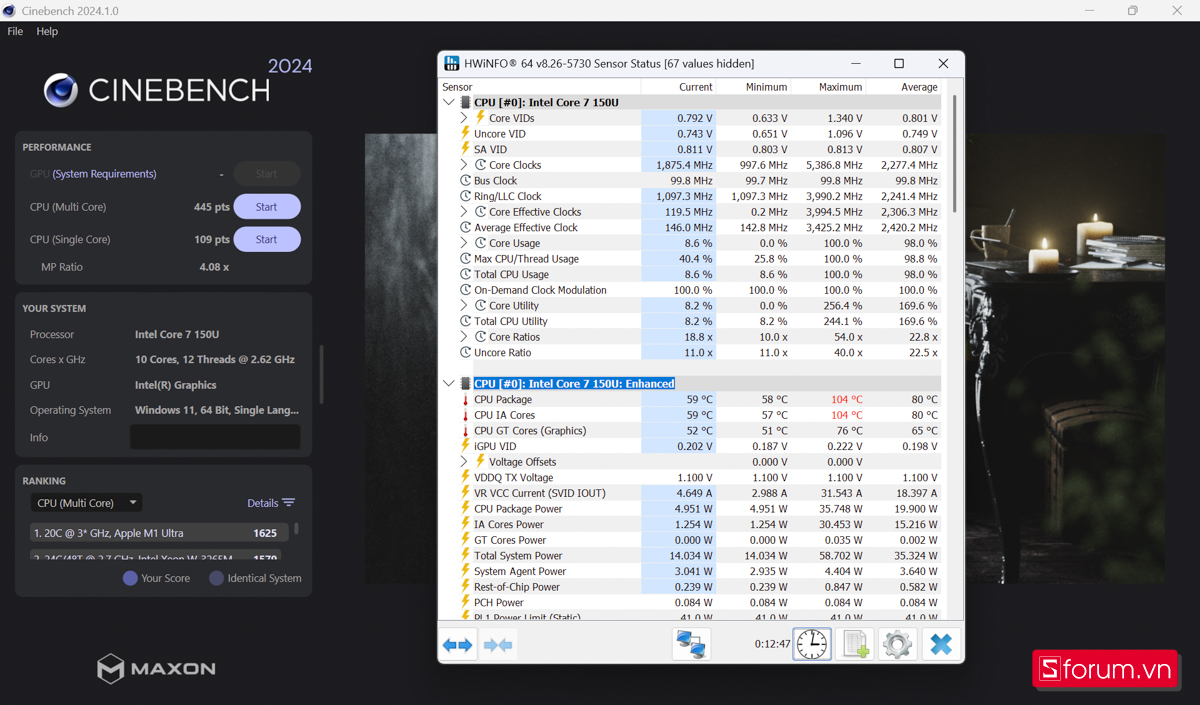Click the HWiNFO title bar app icon
Screen dimensions: 1200x705
(452, 64)
